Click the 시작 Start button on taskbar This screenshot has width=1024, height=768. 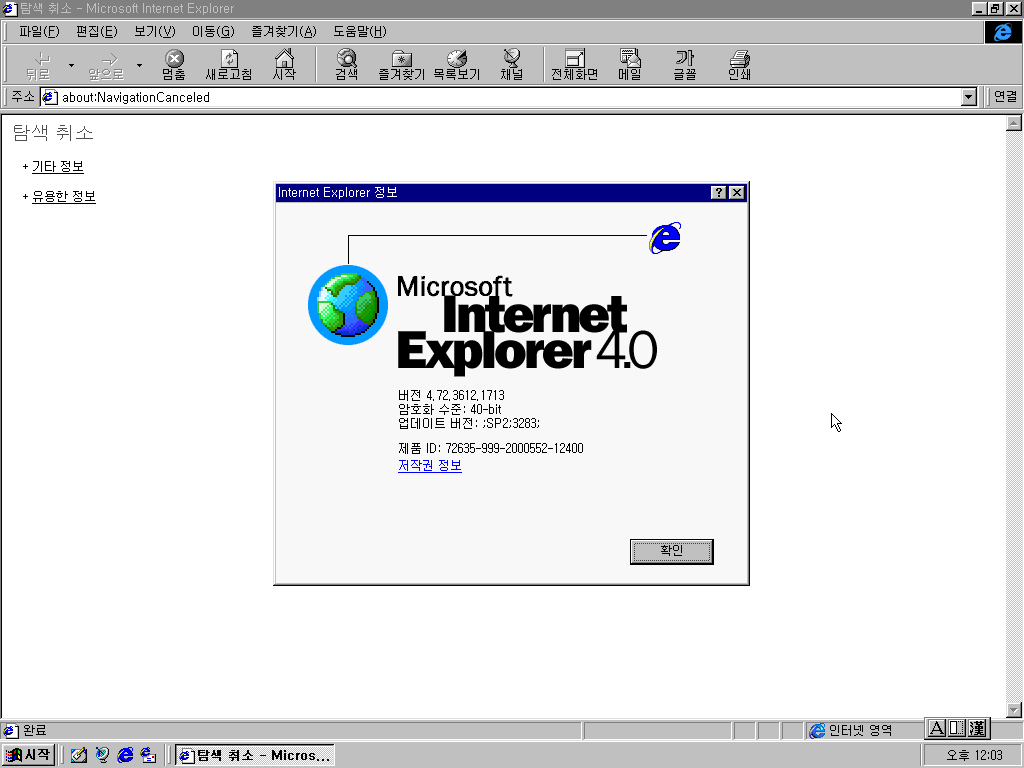[x=28, y=755]
